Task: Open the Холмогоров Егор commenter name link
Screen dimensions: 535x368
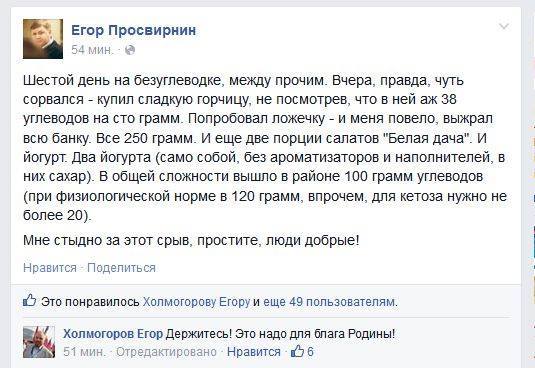Action: [113, 334]
